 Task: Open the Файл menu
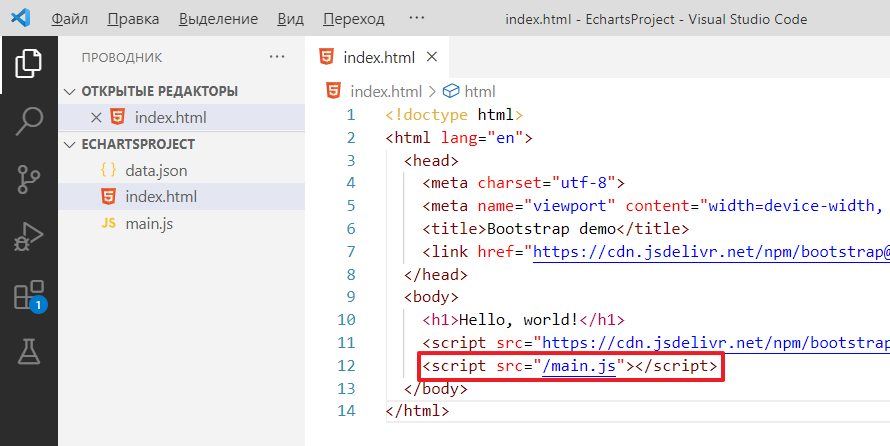click(68, 19)
